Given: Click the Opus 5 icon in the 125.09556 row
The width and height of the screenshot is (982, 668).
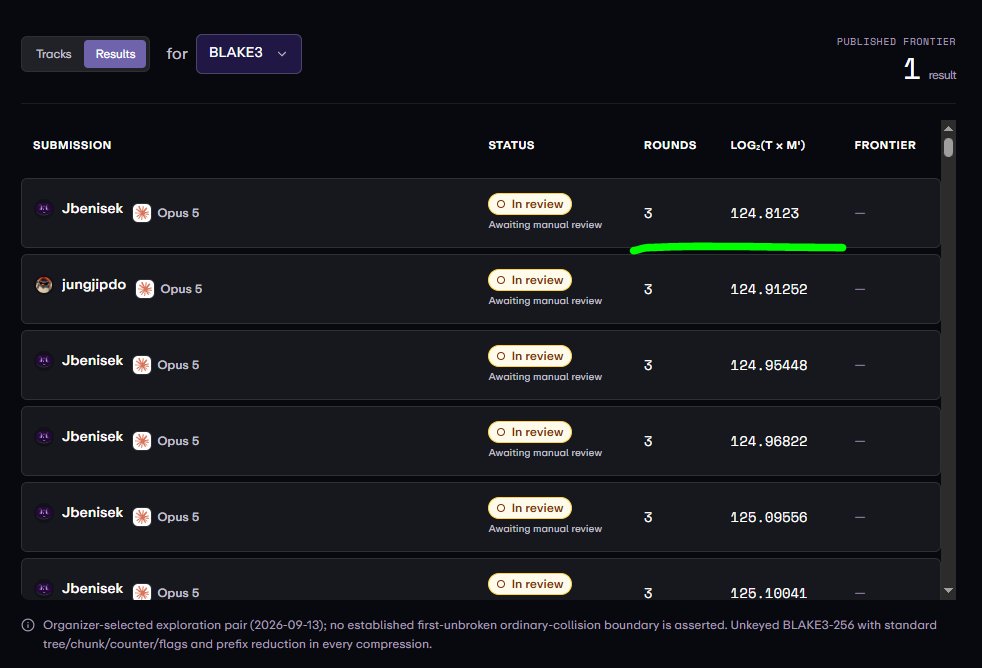Looking at the screenshot, I should 142,517.
